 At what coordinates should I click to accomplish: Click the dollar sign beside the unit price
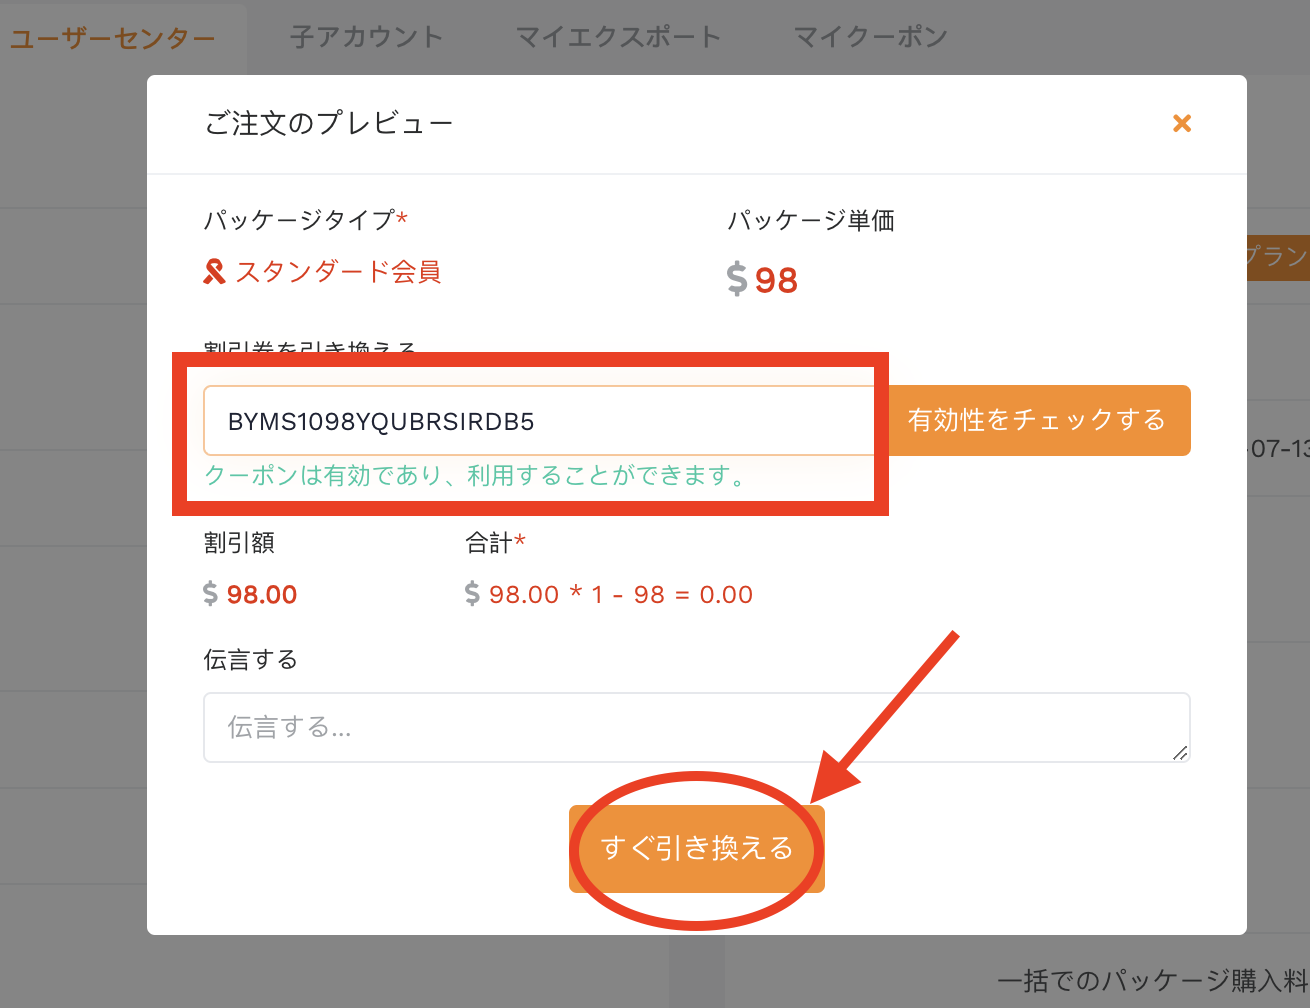tap(737, 280)
